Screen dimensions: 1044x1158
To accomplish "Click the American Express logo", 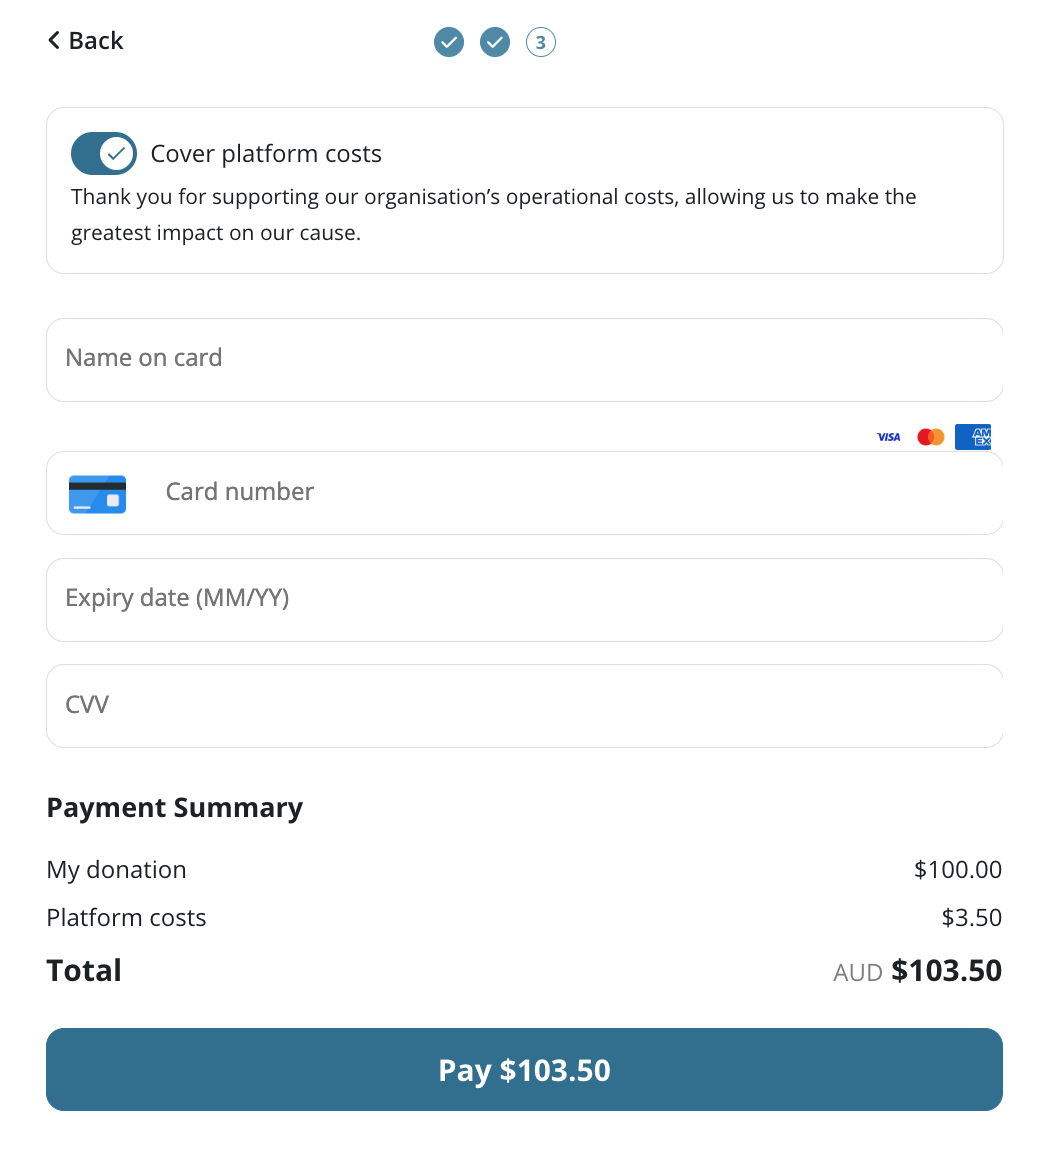I will [972, 437].
